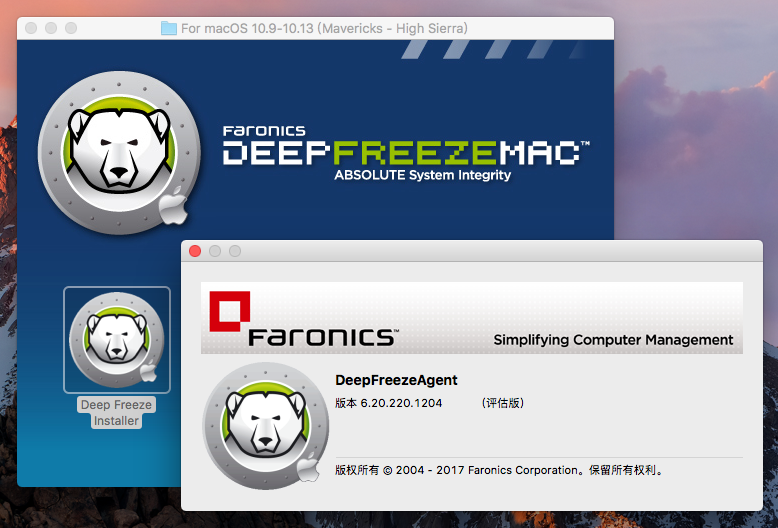Click the DEEPFREEZE MAC banner text
This screenshot has height=528, width=778.
tap(406, 152)
